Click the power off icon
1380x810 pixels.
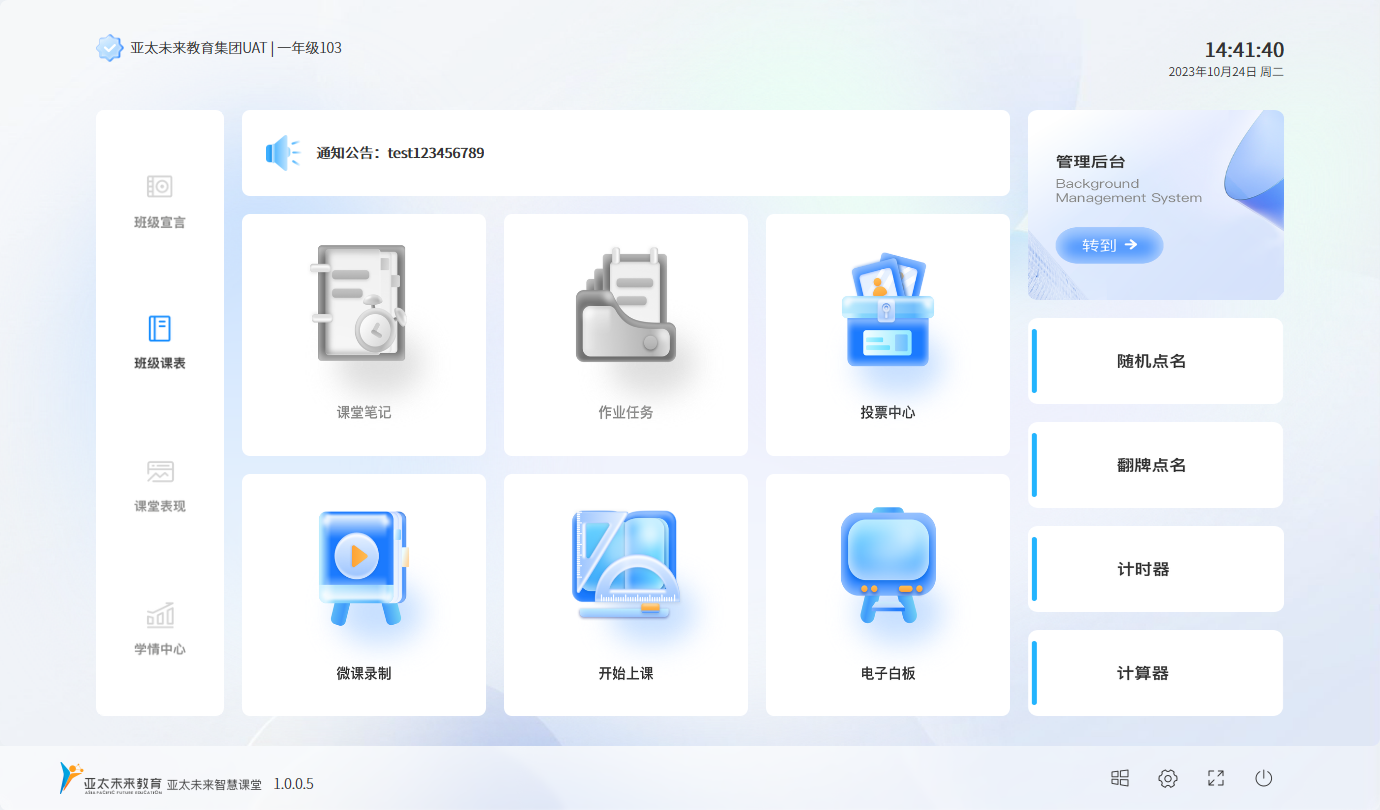(x=1264, y=778)
